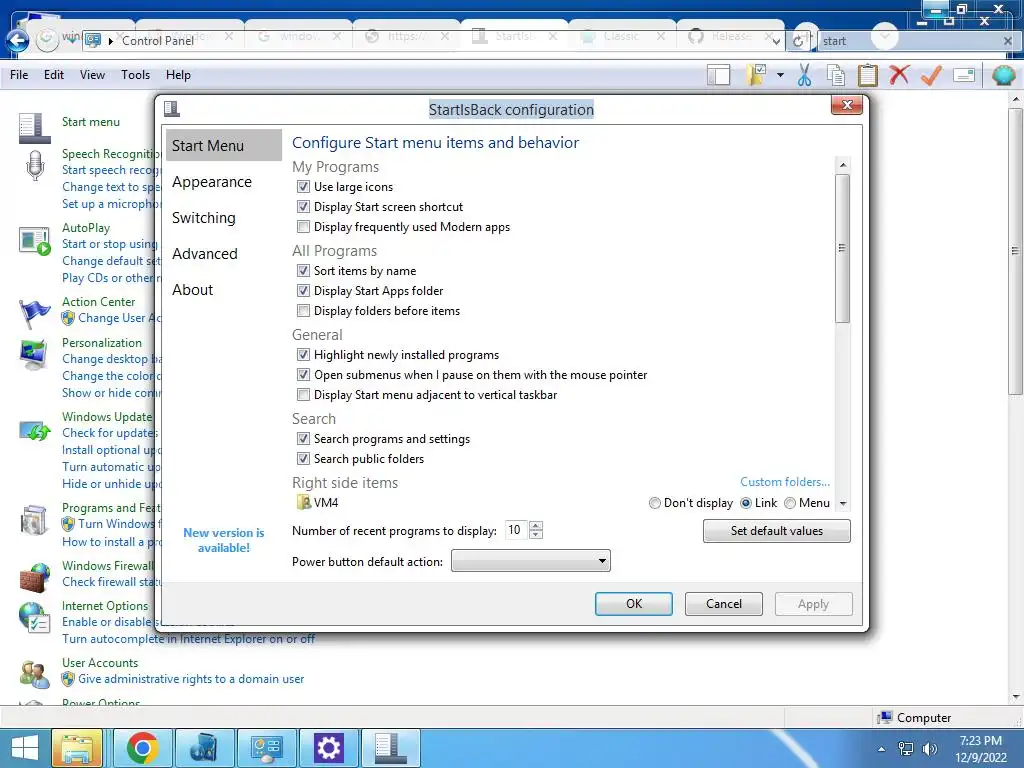
Task: Select Menu radio option for VM4
Action: 790,504
